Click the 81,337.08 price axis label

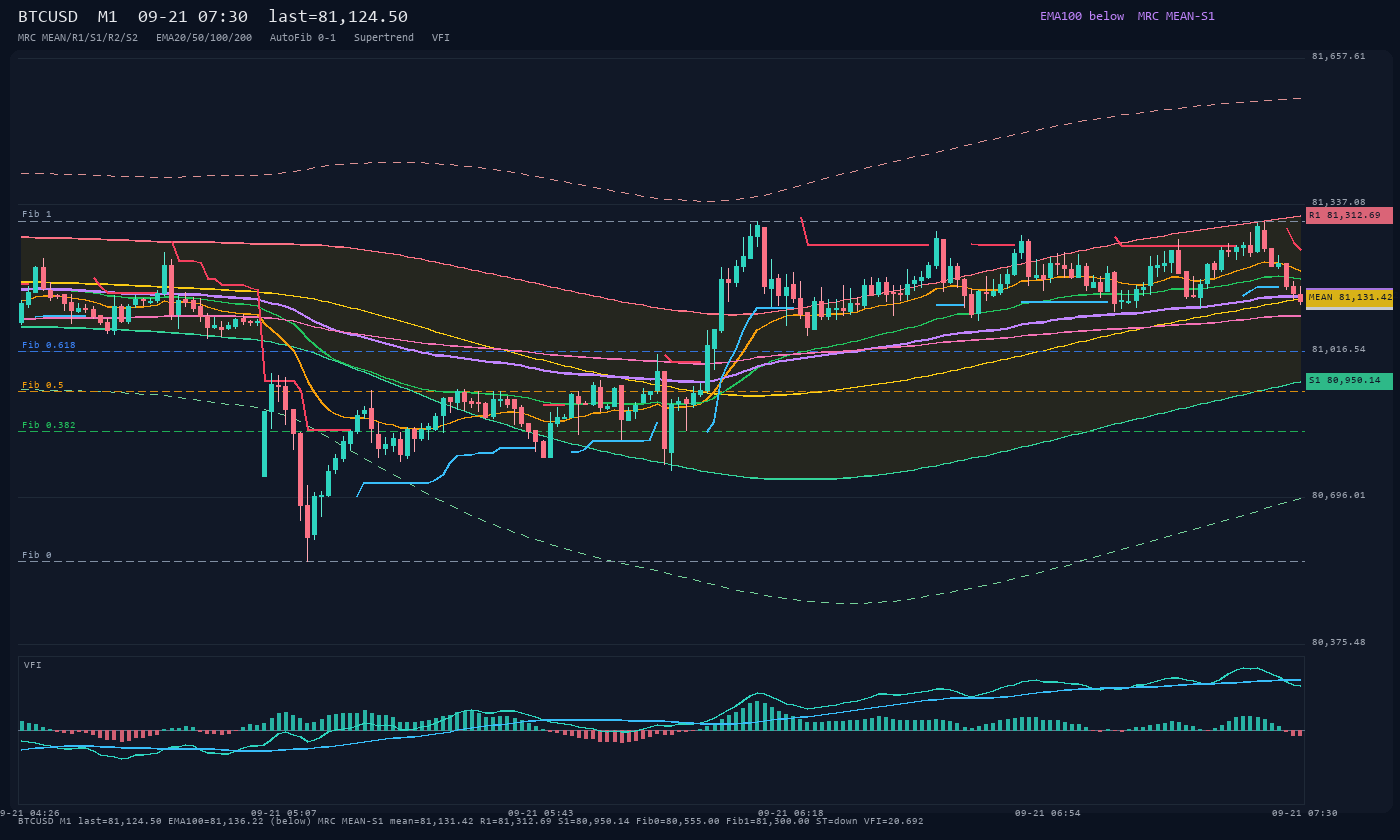point(1338,202)
